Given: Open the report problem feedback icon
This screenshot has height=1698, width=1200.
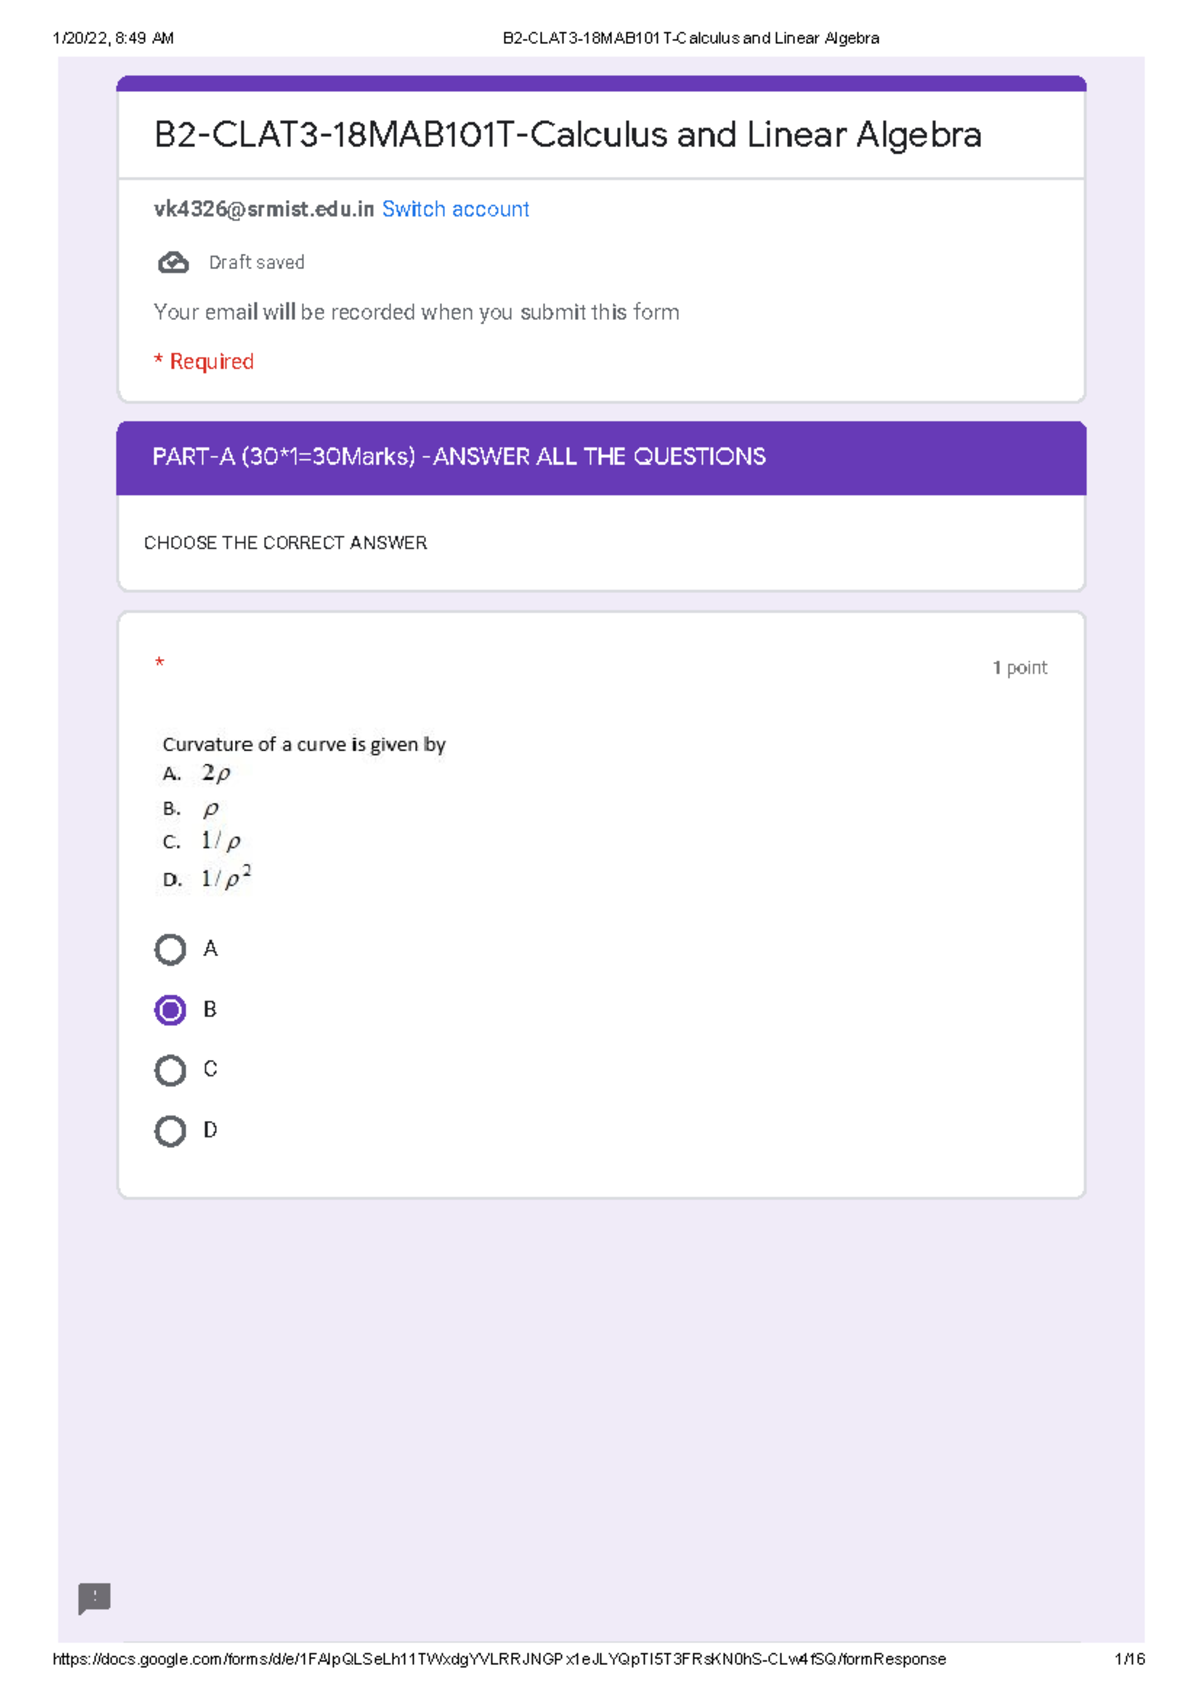Looking at the screenshot, I should click(x=94, y=1597).
